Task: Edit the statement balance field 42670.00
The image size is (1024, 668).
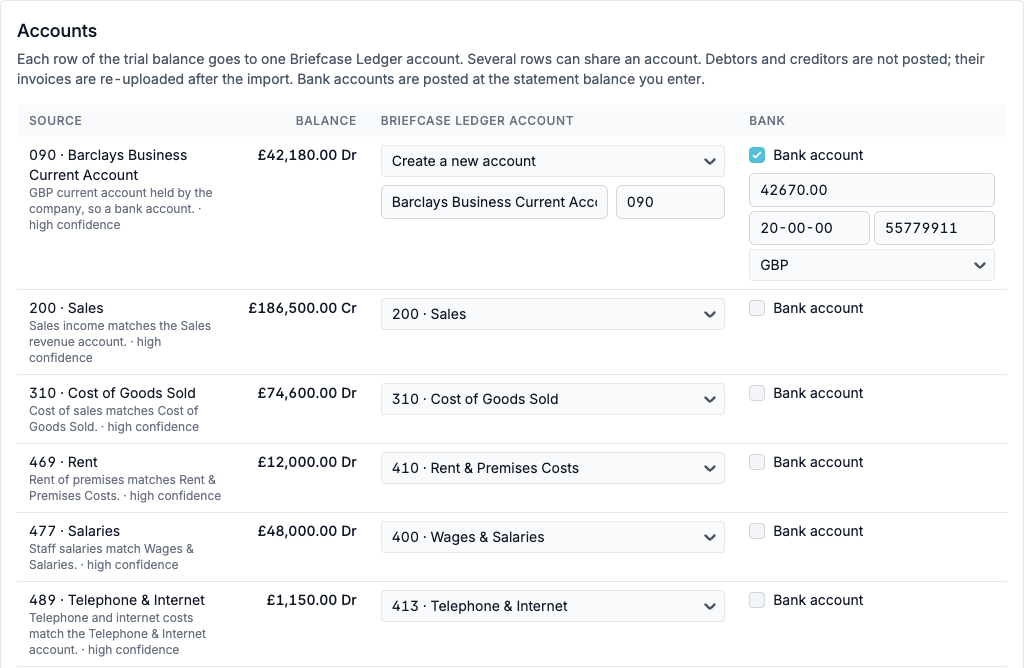Action: point(871,190)
